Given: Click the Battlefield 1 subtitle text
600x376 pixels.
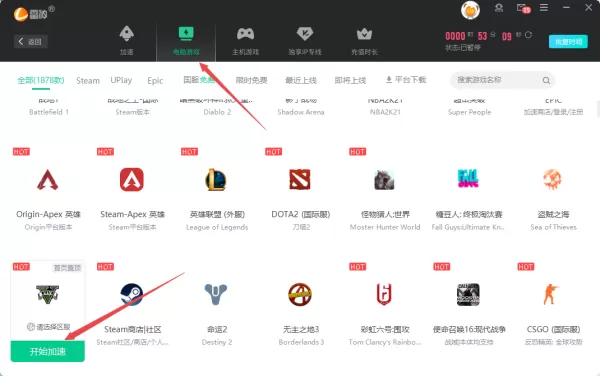Looking at the screenshot, I should pos(49,112).
